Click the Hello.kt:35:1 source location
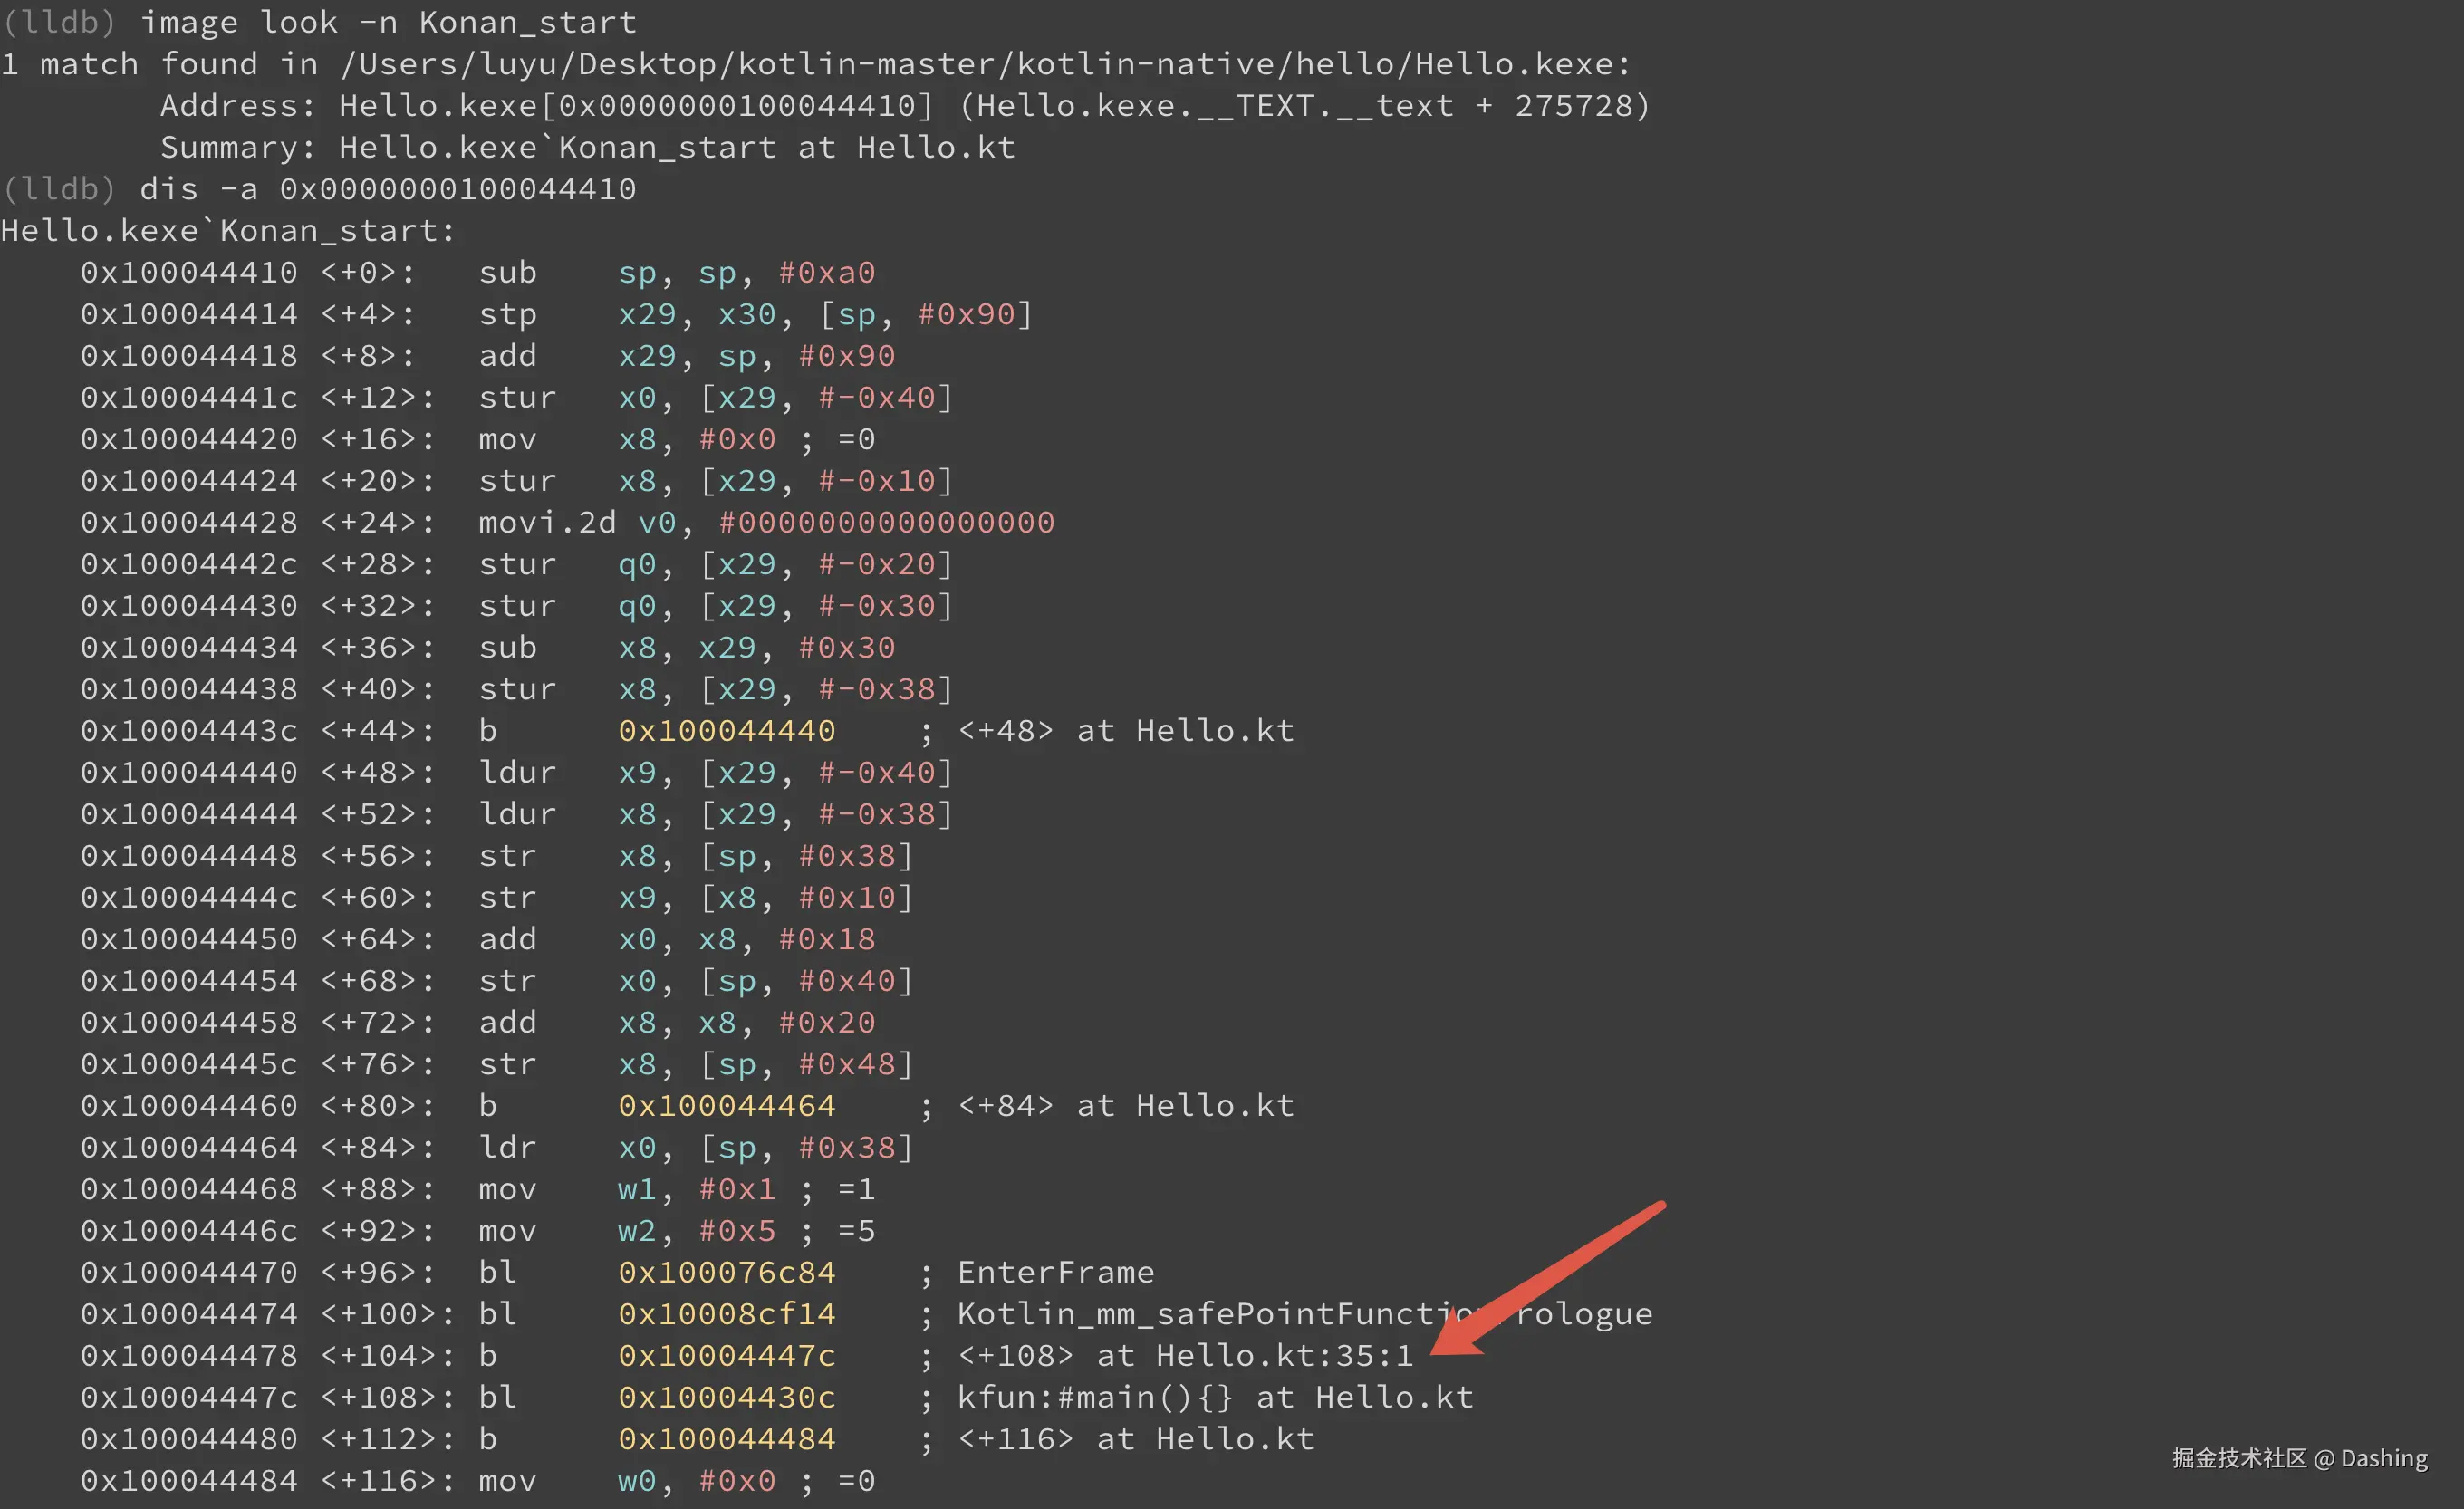The width and height of the screenshot is (2464, 1509). (1284, 1356)
